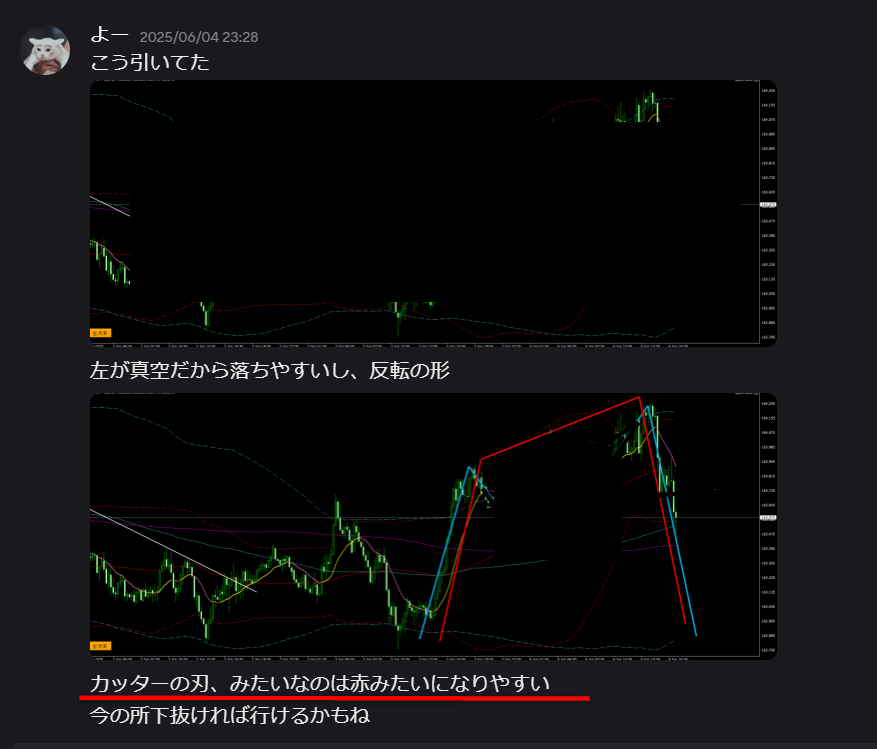The width and height of the screenshot is (877, 749).
Task: Click the orange label in the second chart
Action: point(101,645)
